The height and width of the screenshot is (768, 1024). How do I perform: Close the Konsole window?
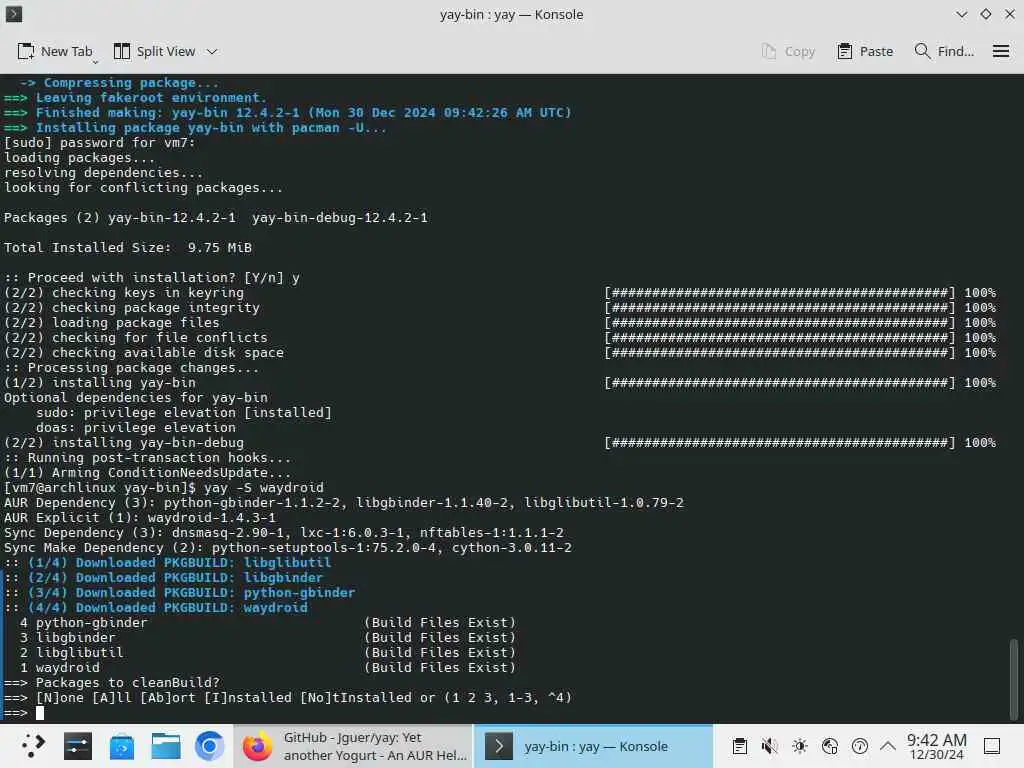(1010, 14)
